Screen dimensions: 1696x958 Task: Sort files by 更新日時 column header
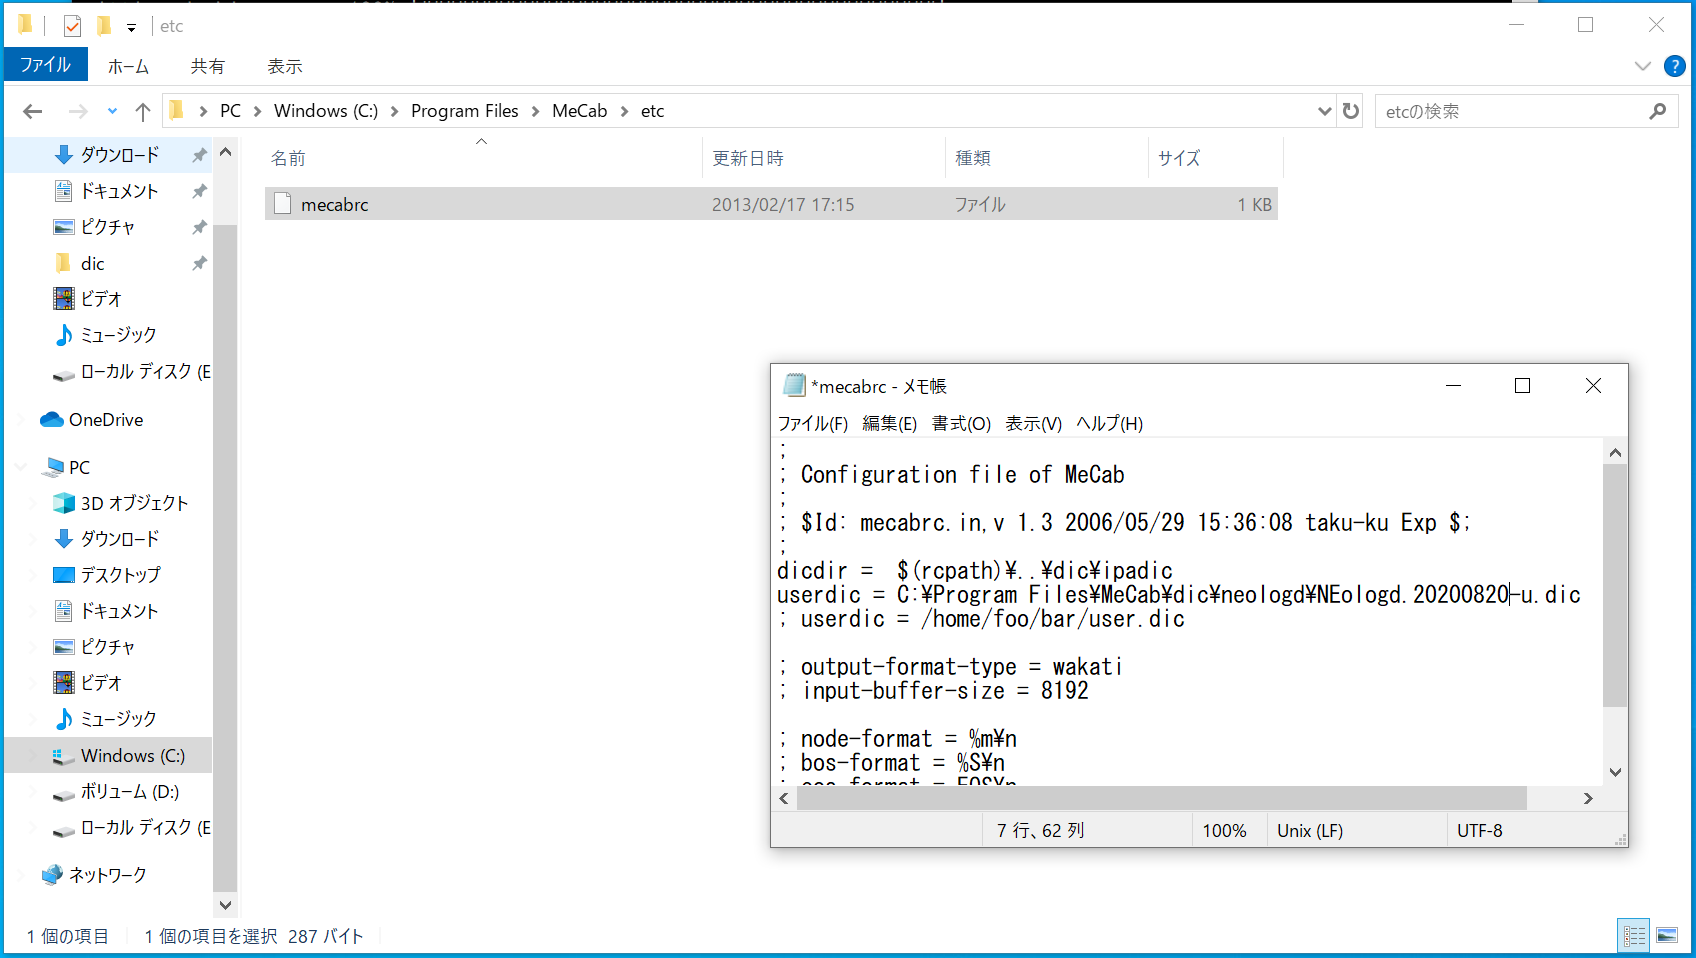[748, 158]
